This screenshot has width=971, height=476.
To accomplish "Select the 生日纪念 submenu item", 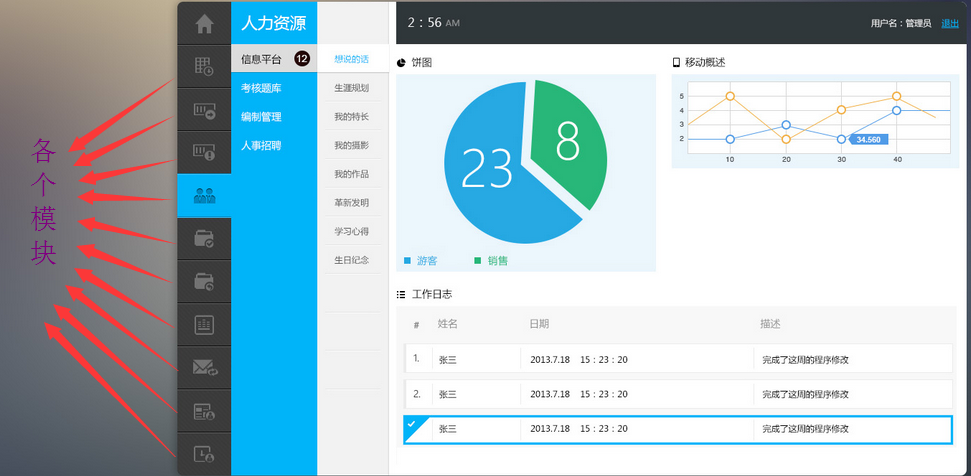I will point(352,260).
